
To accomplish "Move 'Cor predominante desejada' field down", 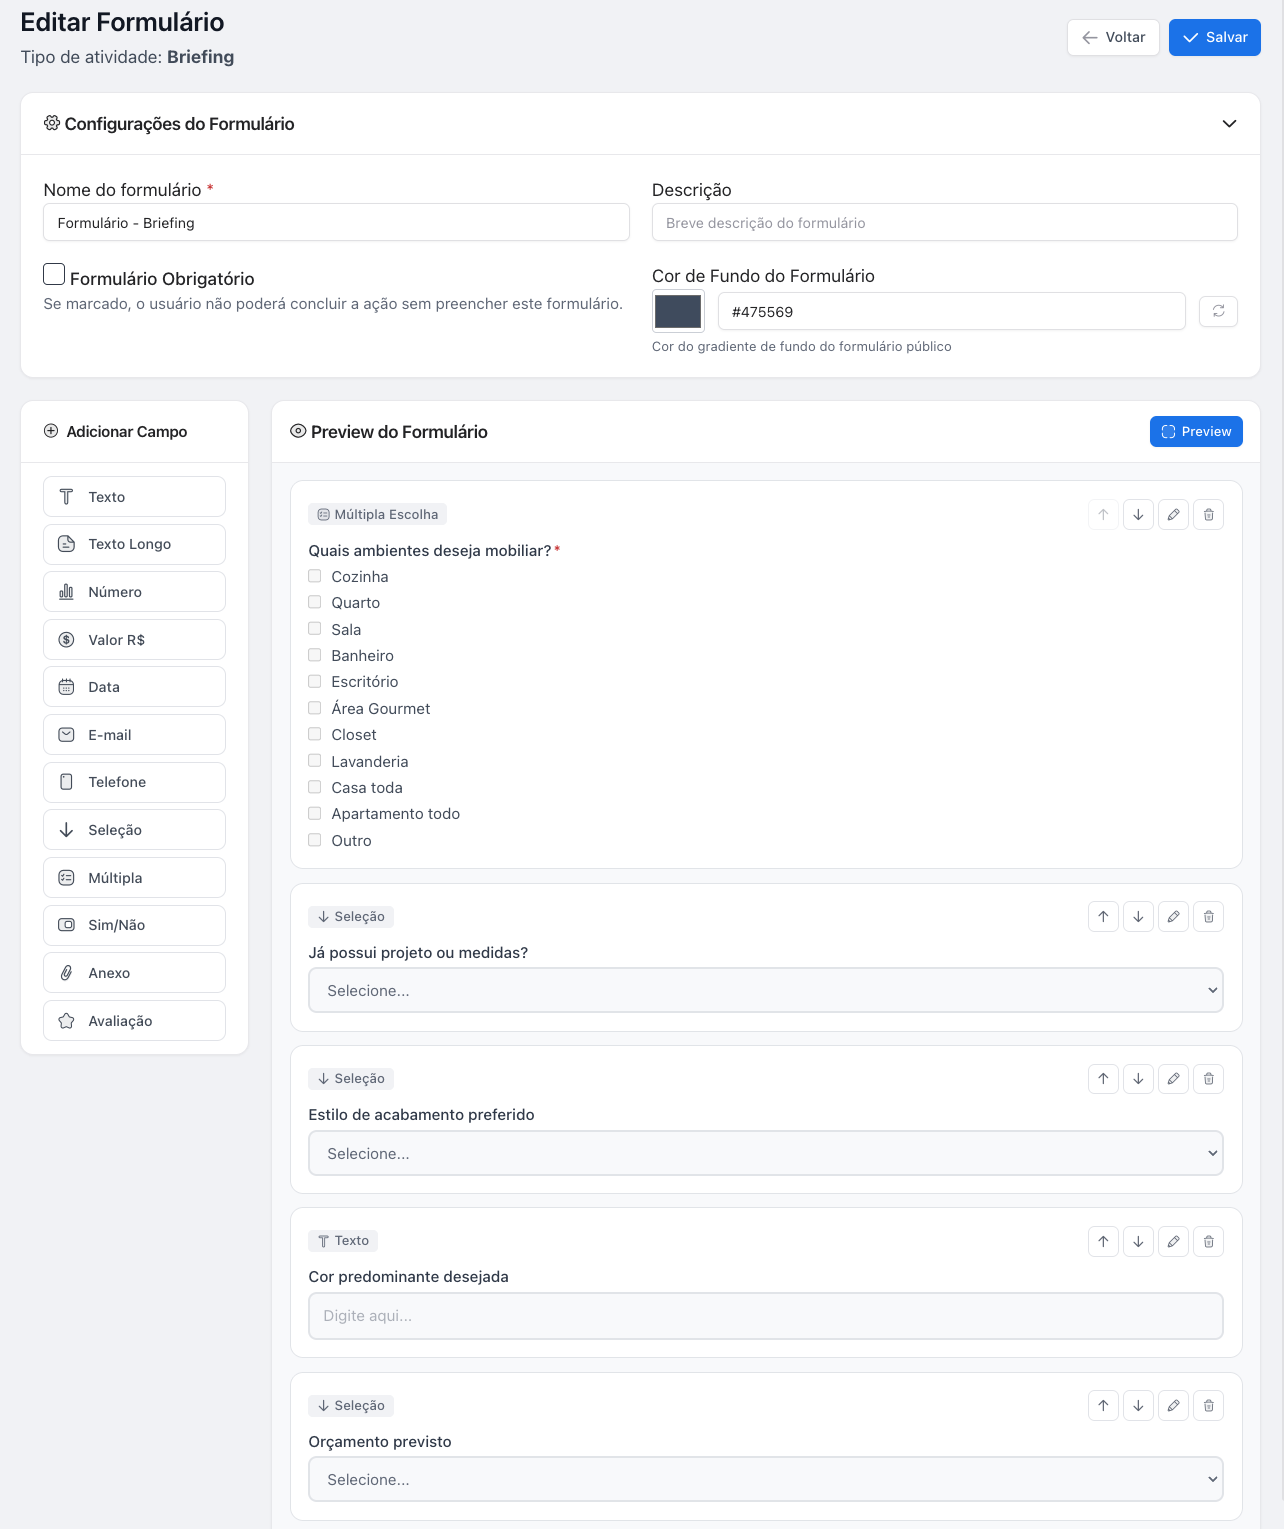I will pyautogui.click(x=1138, y=1242).
